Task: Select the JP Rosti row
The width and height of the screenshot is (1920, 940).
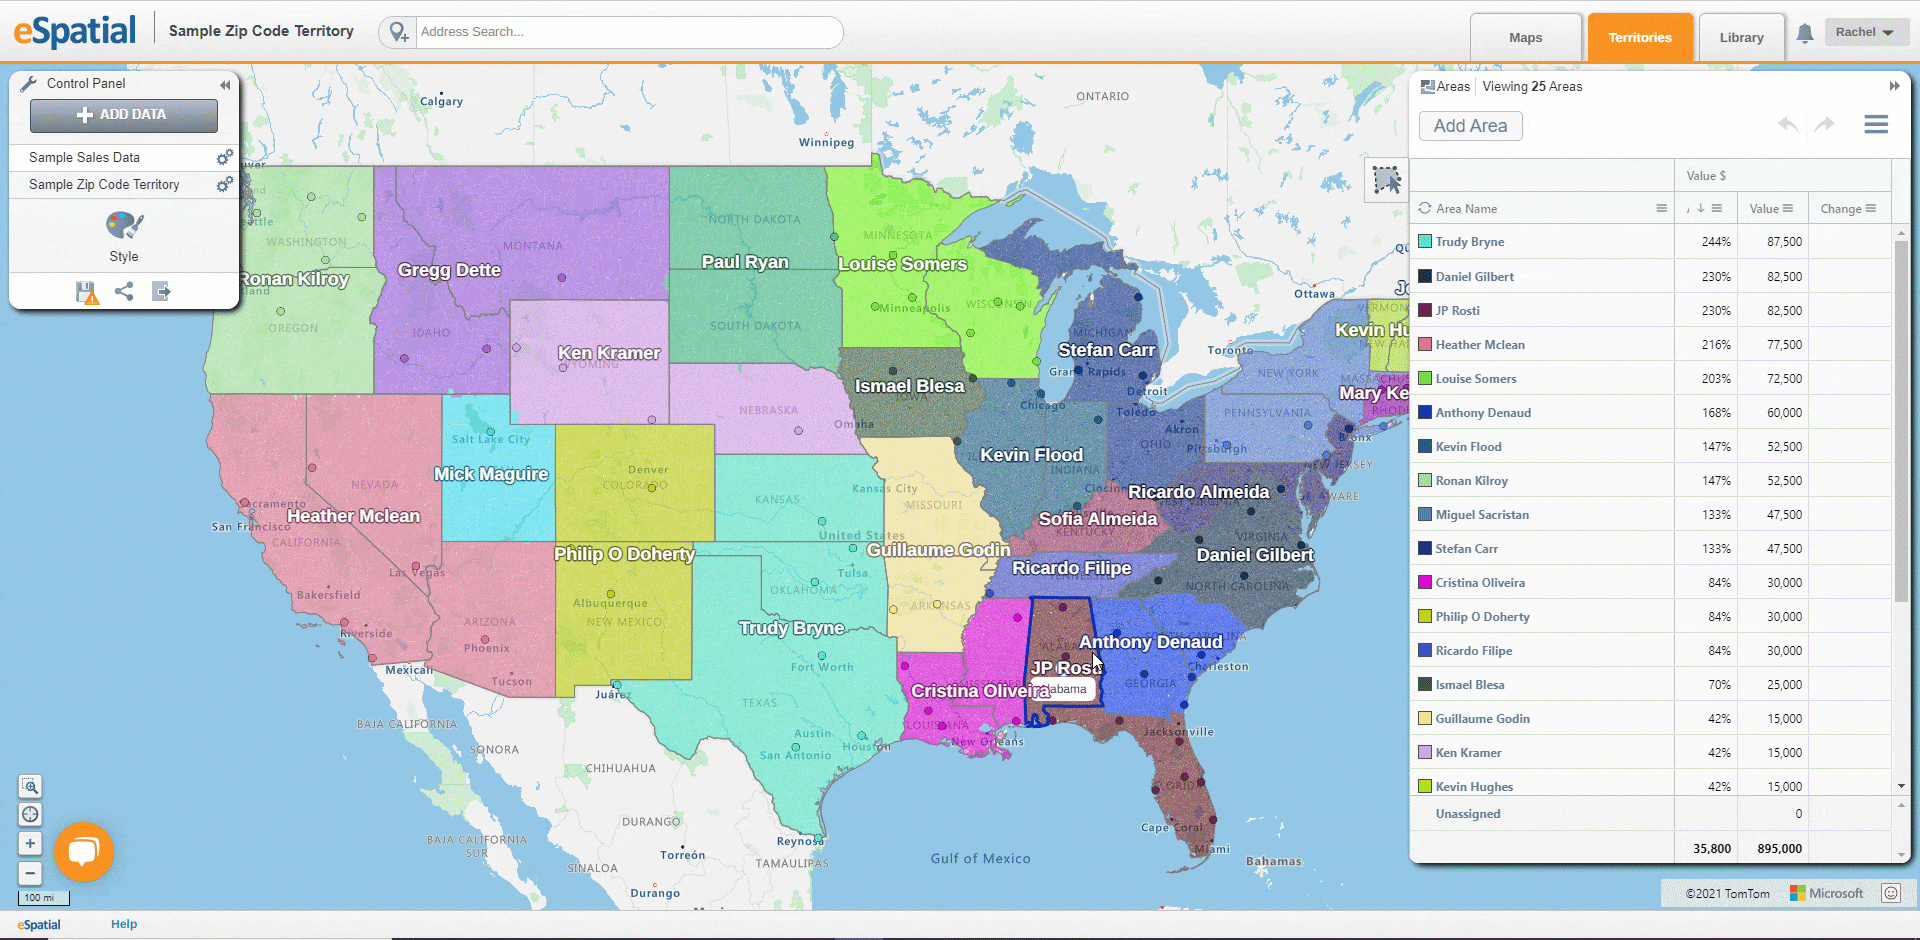Action: pos(1650,310)
